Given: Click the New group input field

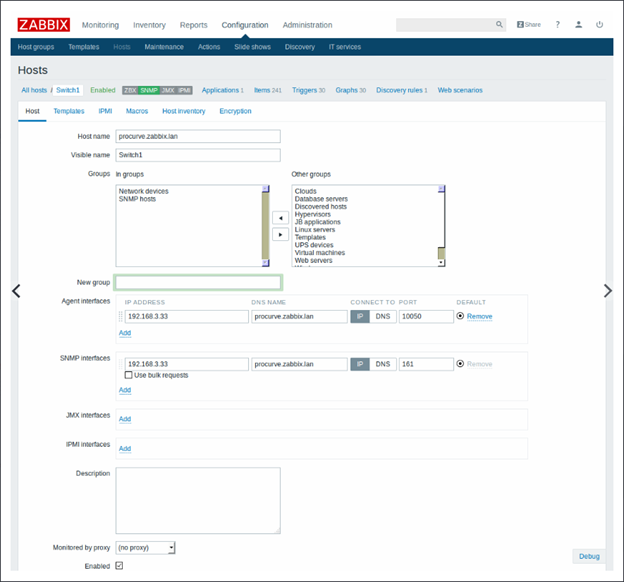Looking at the screenshot, I should (198, 282).
